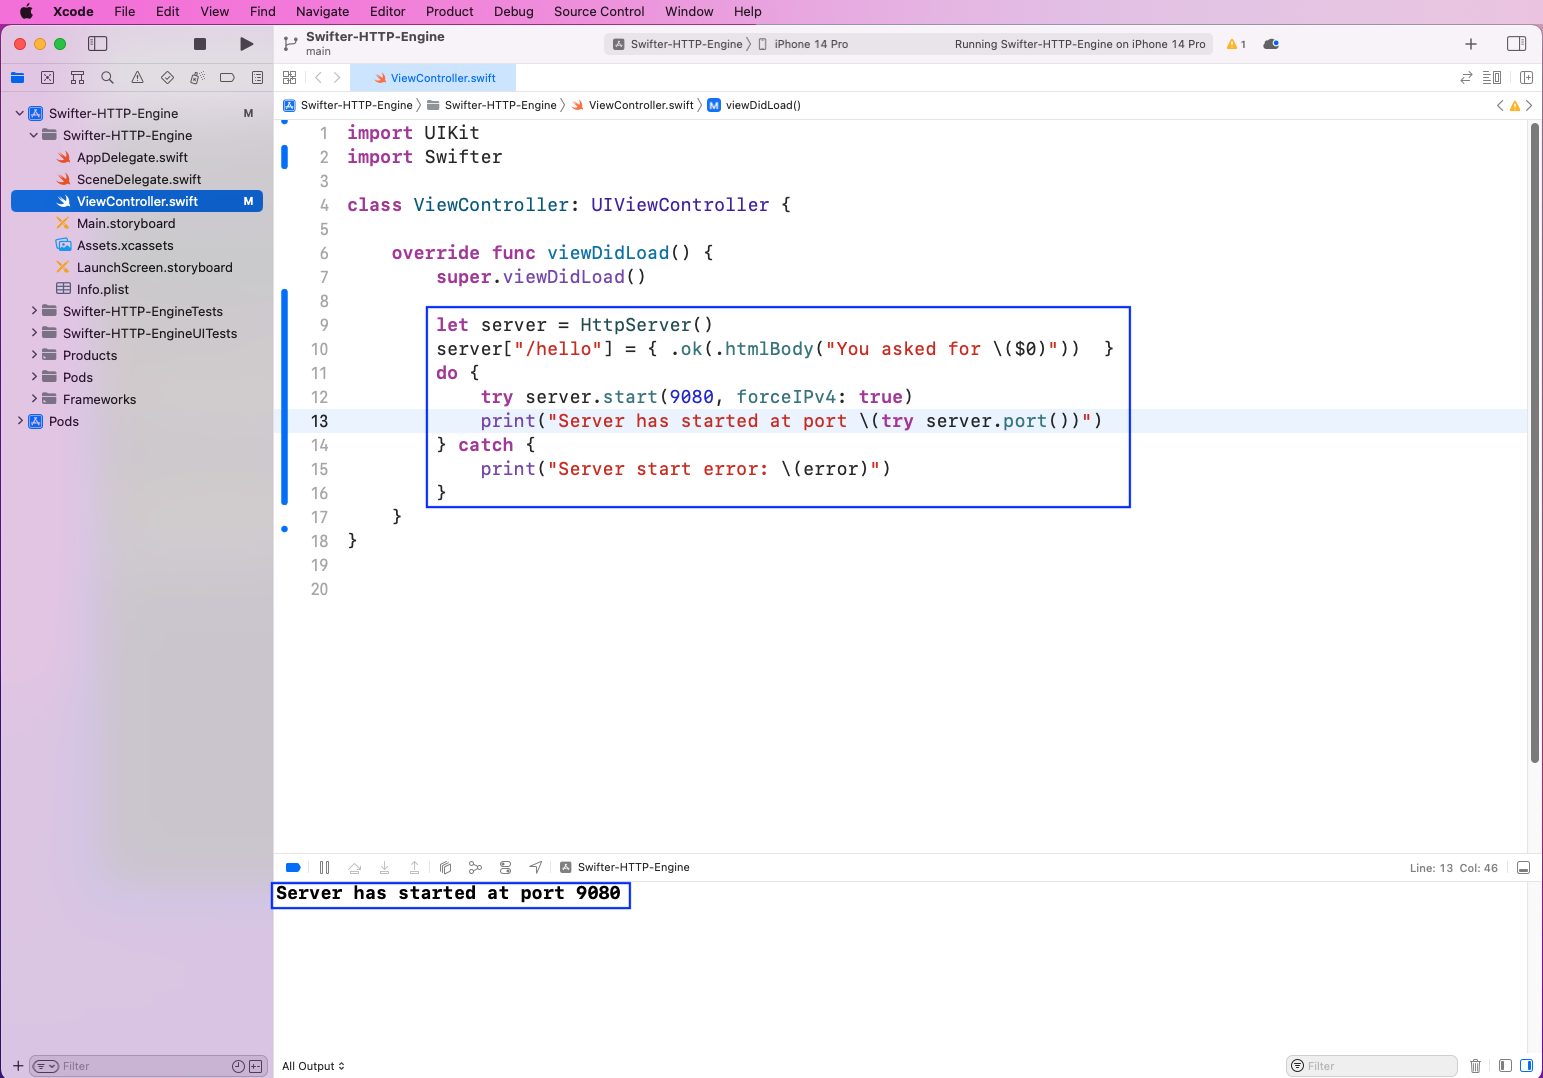This screenshot has height=1078, width=1543.
Task: Open the Breakpoint navigator icon
Action: (x=227, y=78)
